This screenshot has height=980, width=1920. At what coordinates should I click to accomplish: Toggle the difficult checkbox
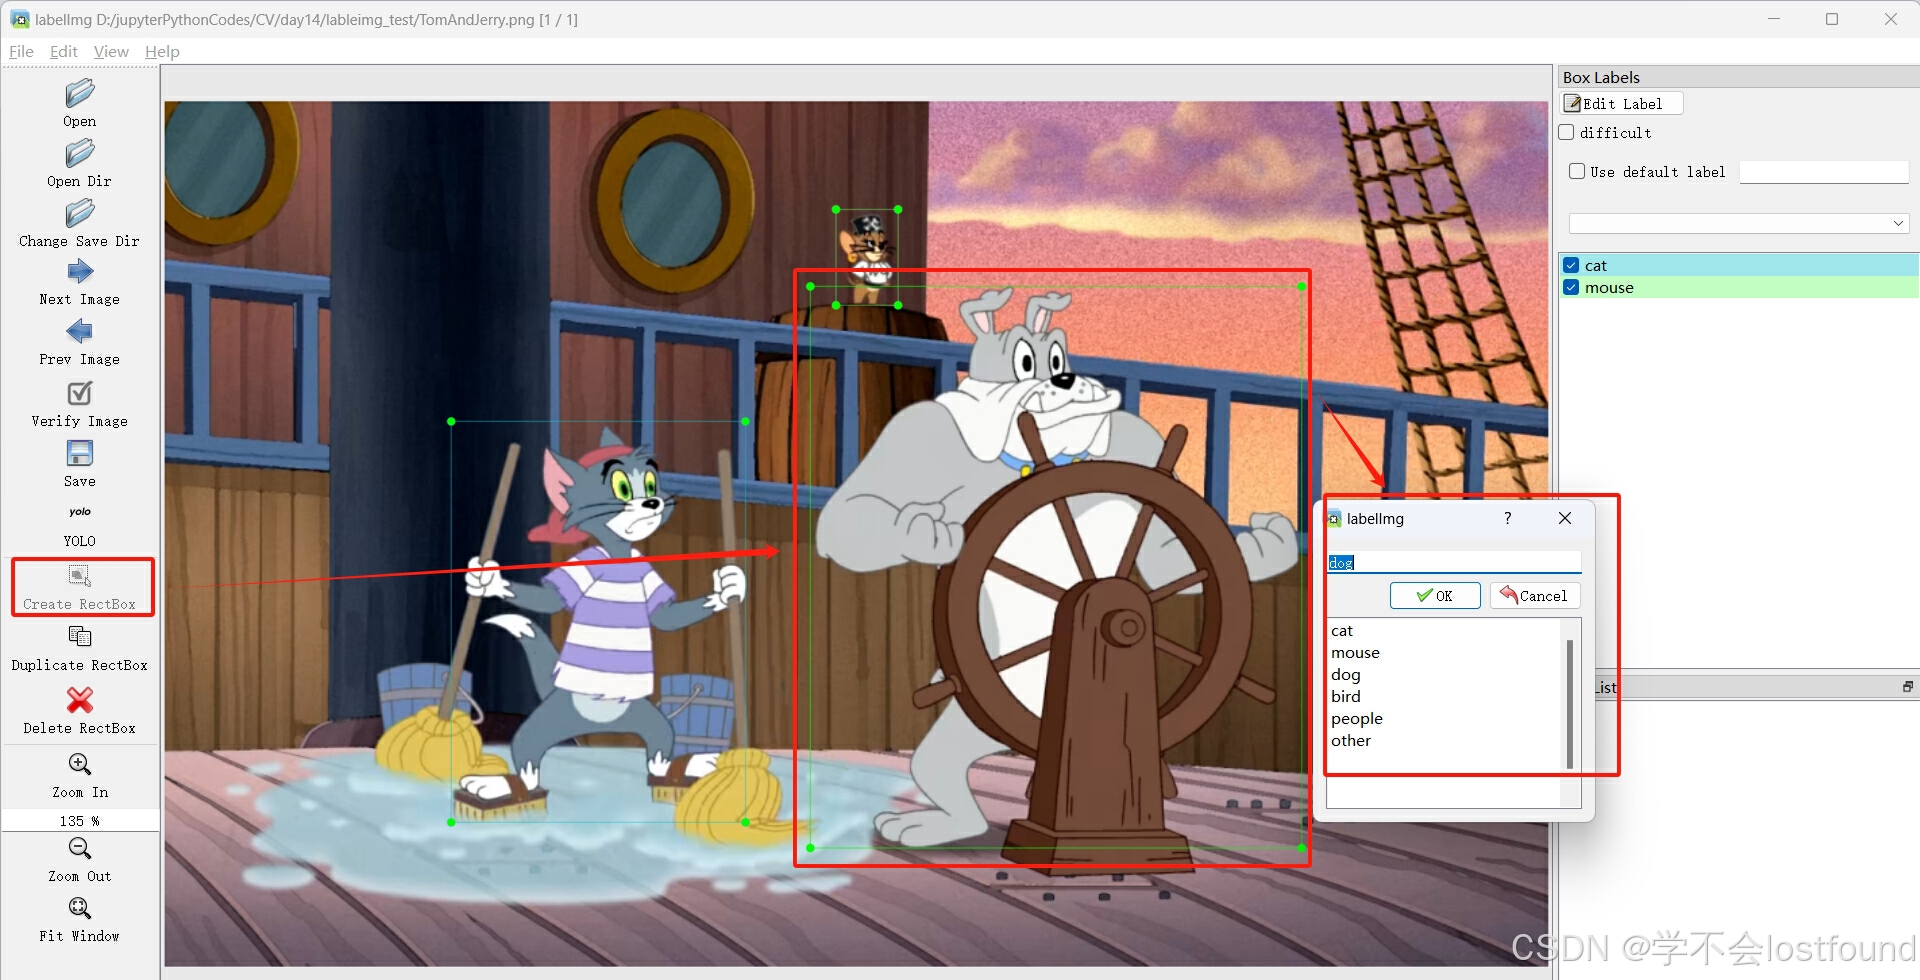click(1567, 132)
